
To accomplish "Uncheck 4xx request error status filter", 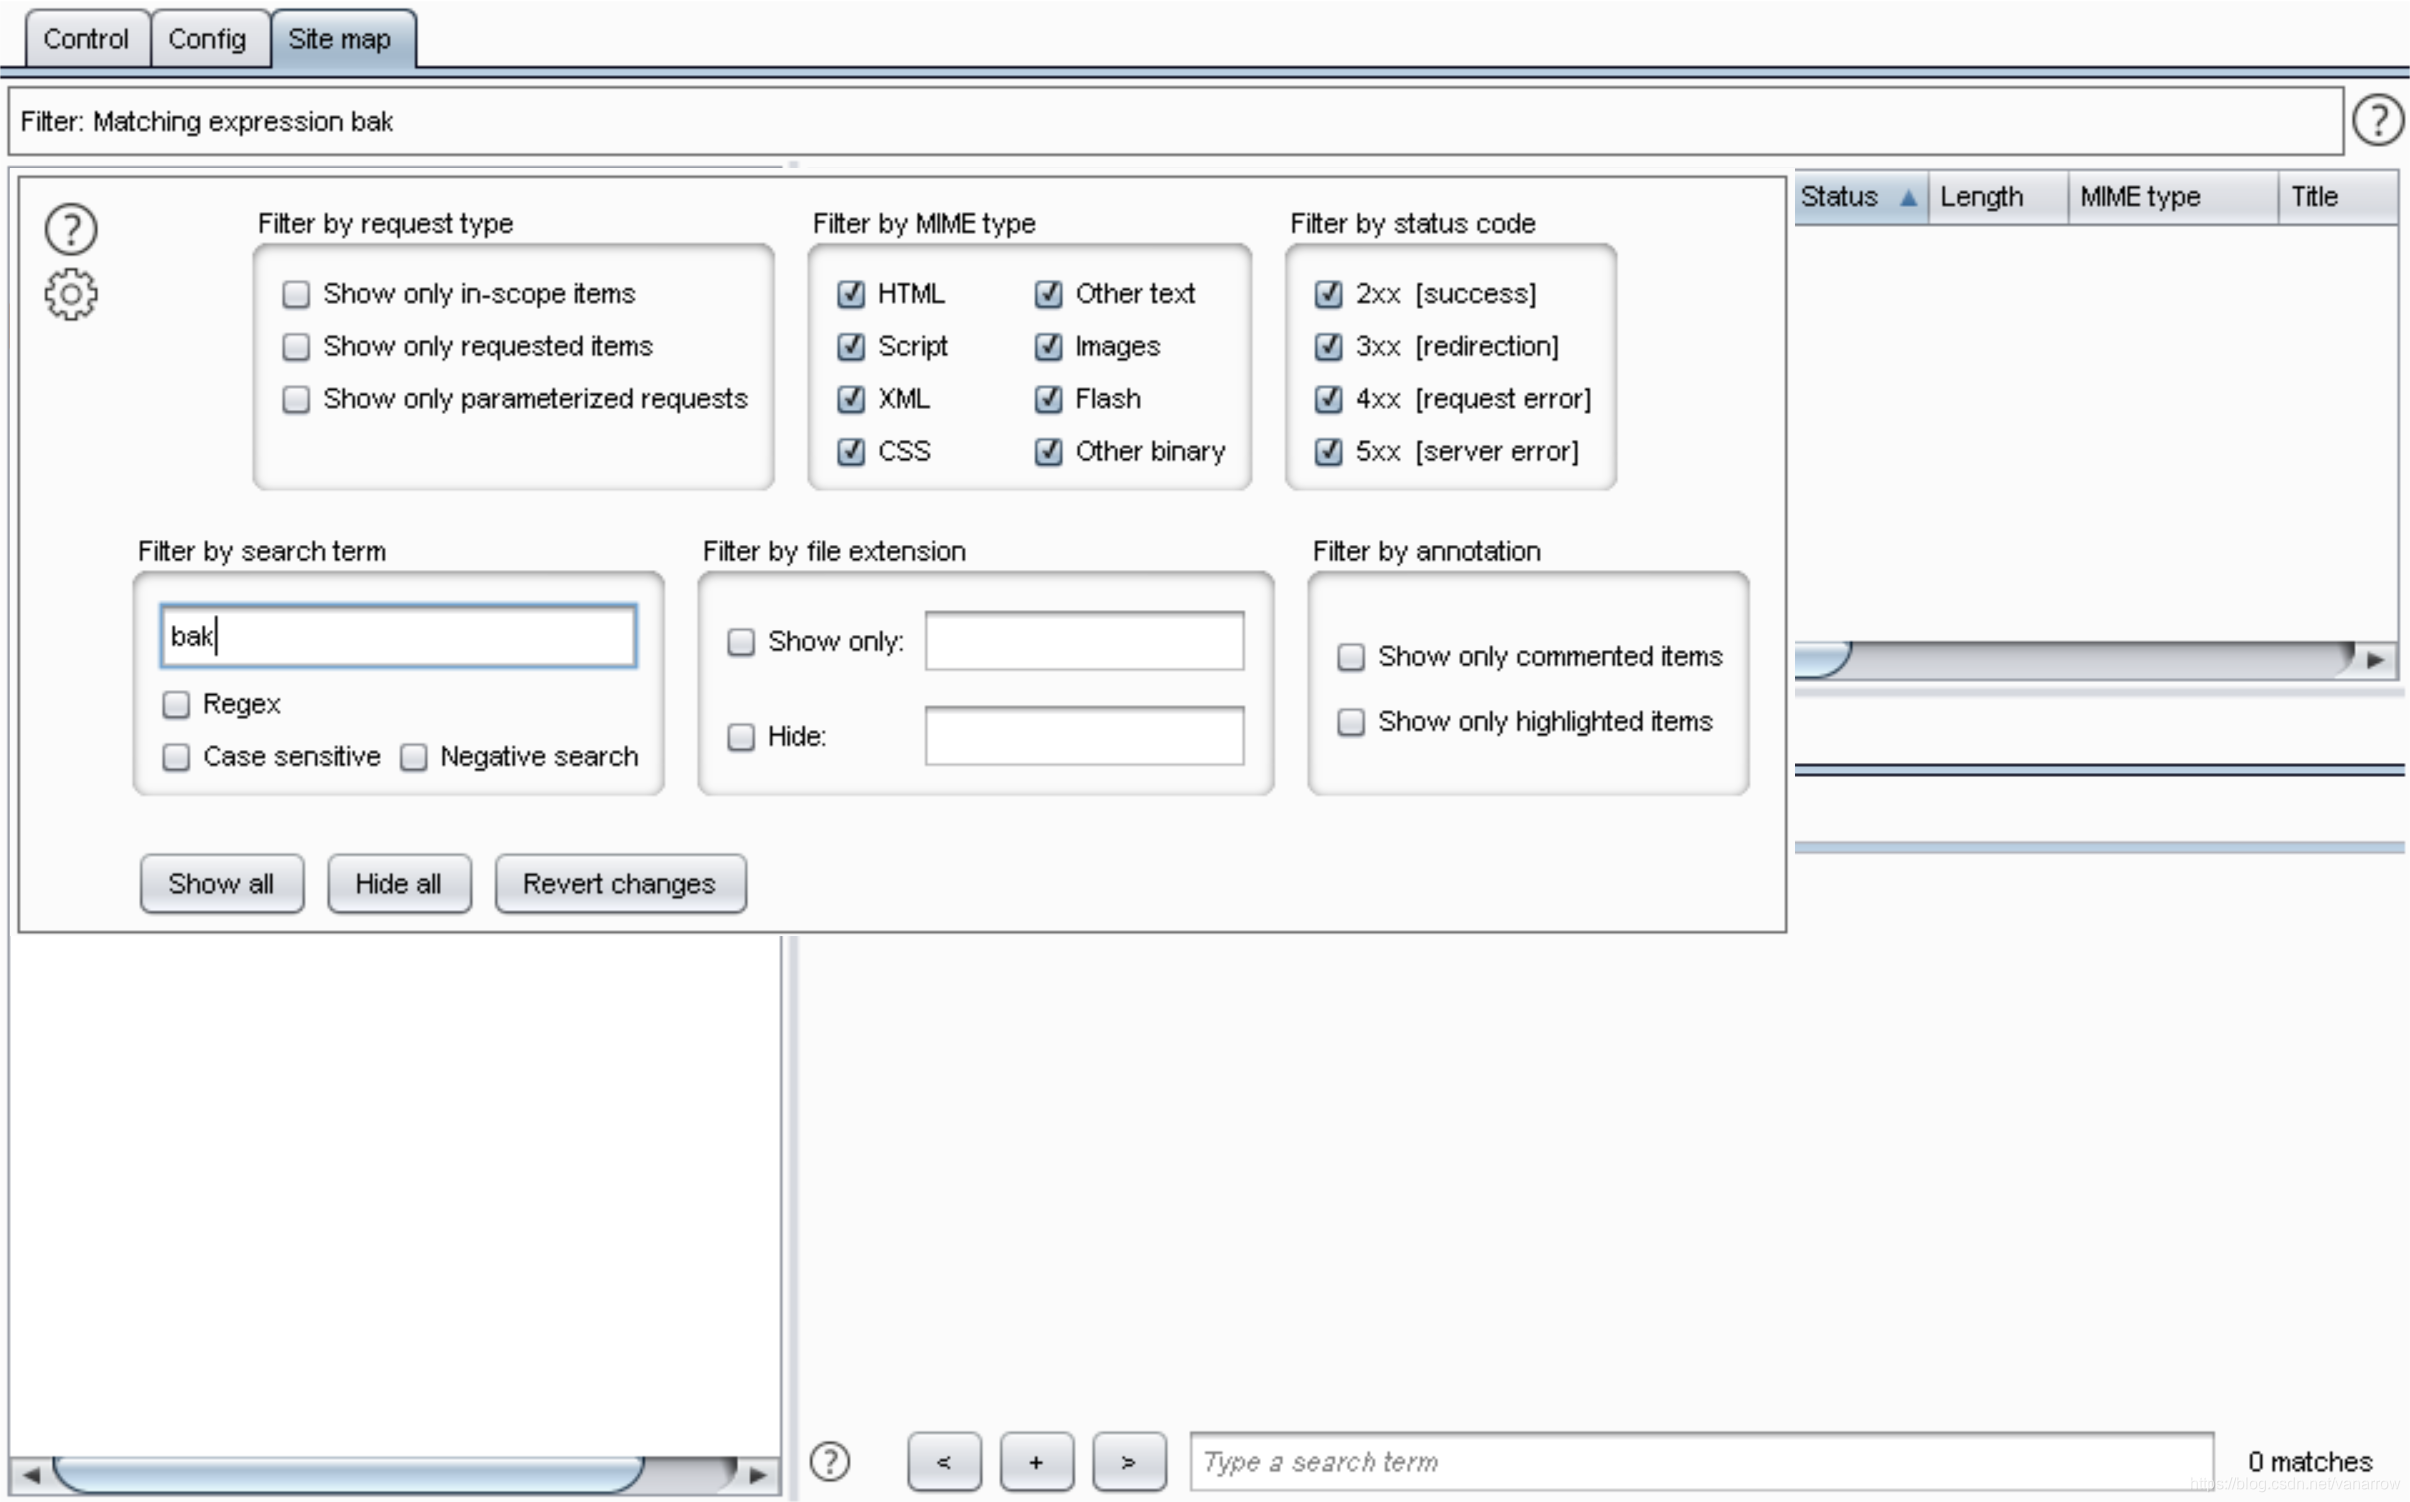I will 1328,399.
